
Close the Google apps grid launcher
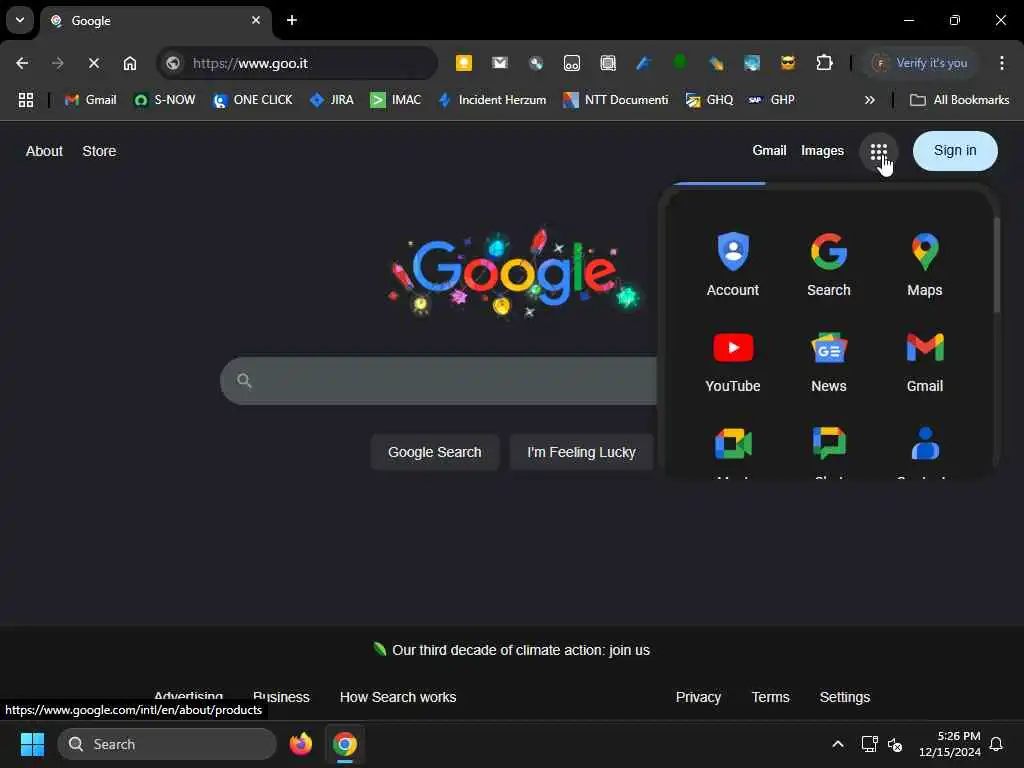tap(878, 152)
